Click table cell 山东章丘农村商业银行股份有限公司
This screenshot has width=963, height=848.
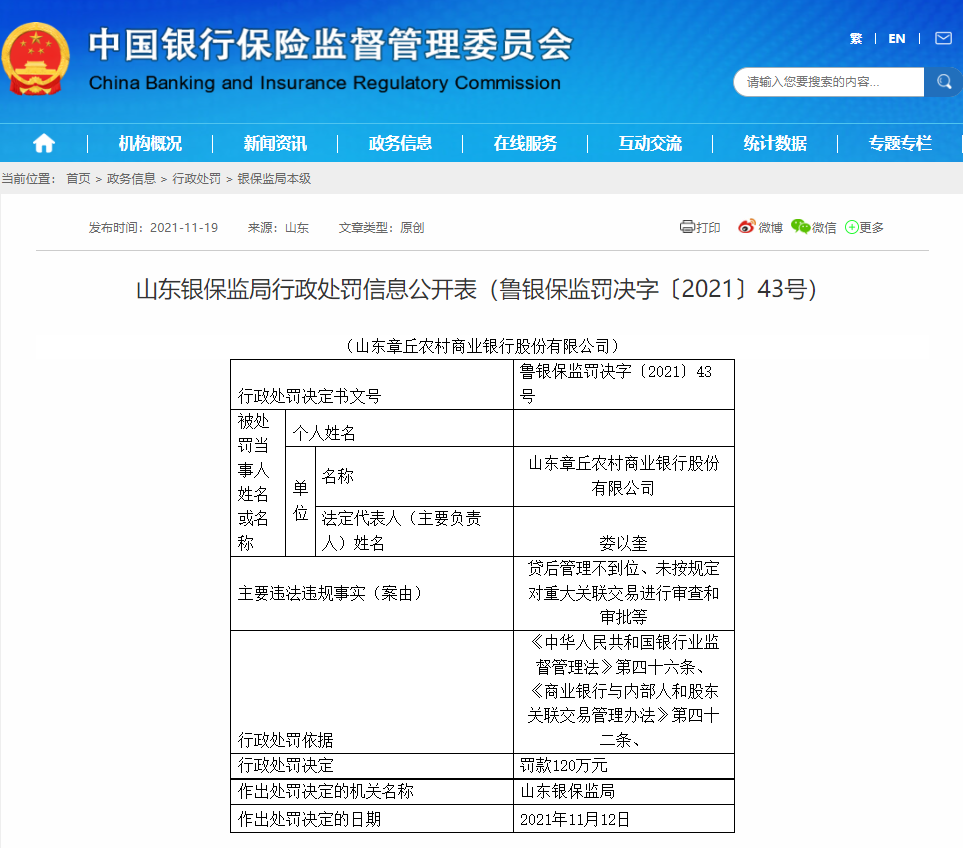(623, 477)
